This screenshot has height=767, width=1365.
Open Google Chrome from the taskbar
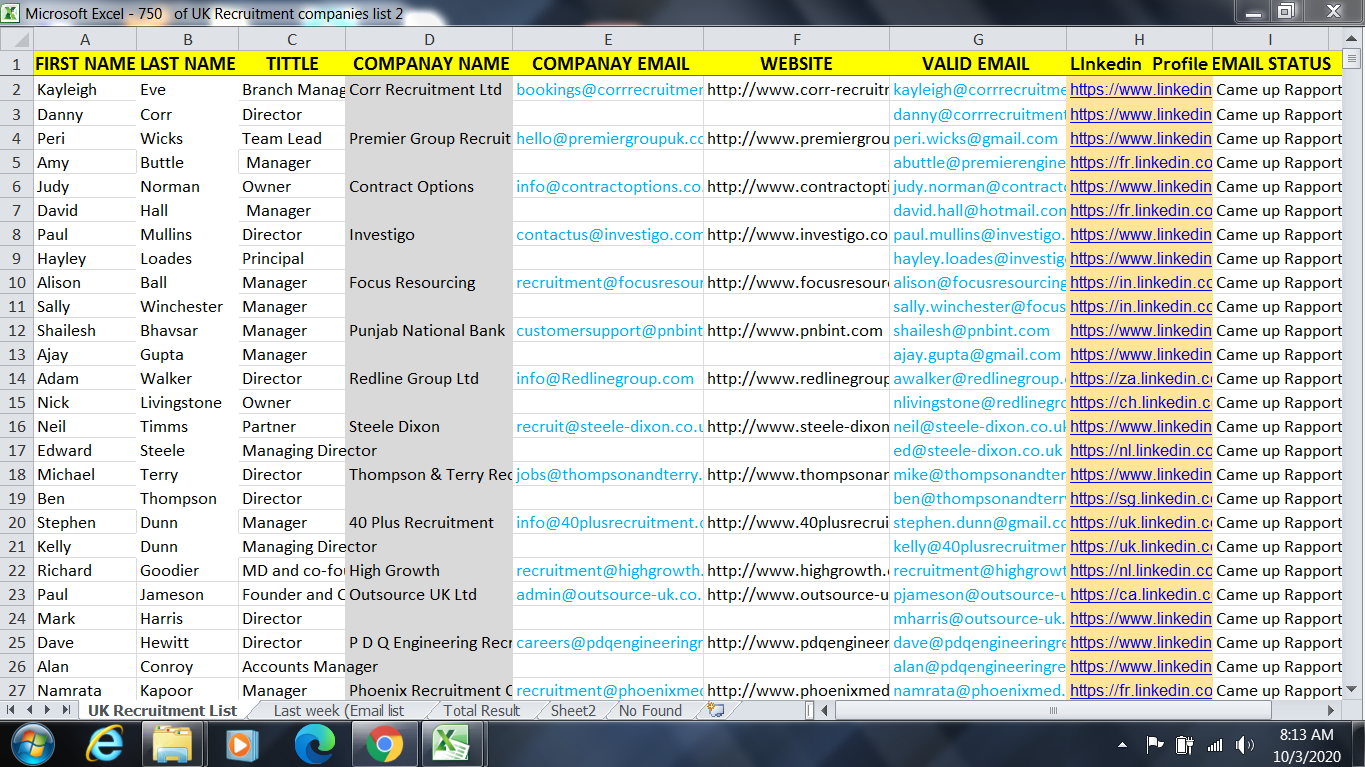pyautogui.click(x=384, y=744)
